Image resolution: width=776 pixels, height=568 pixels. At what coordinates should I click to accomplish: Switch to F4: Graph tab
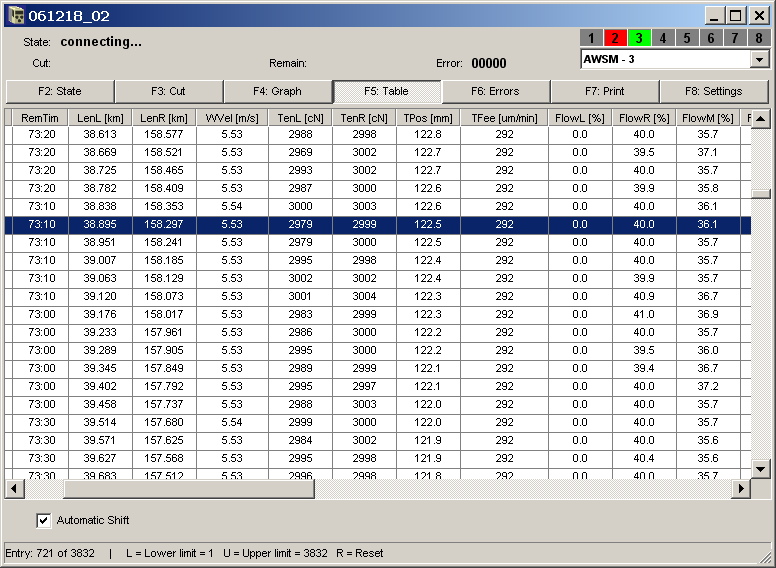click(x=278, y=91)
